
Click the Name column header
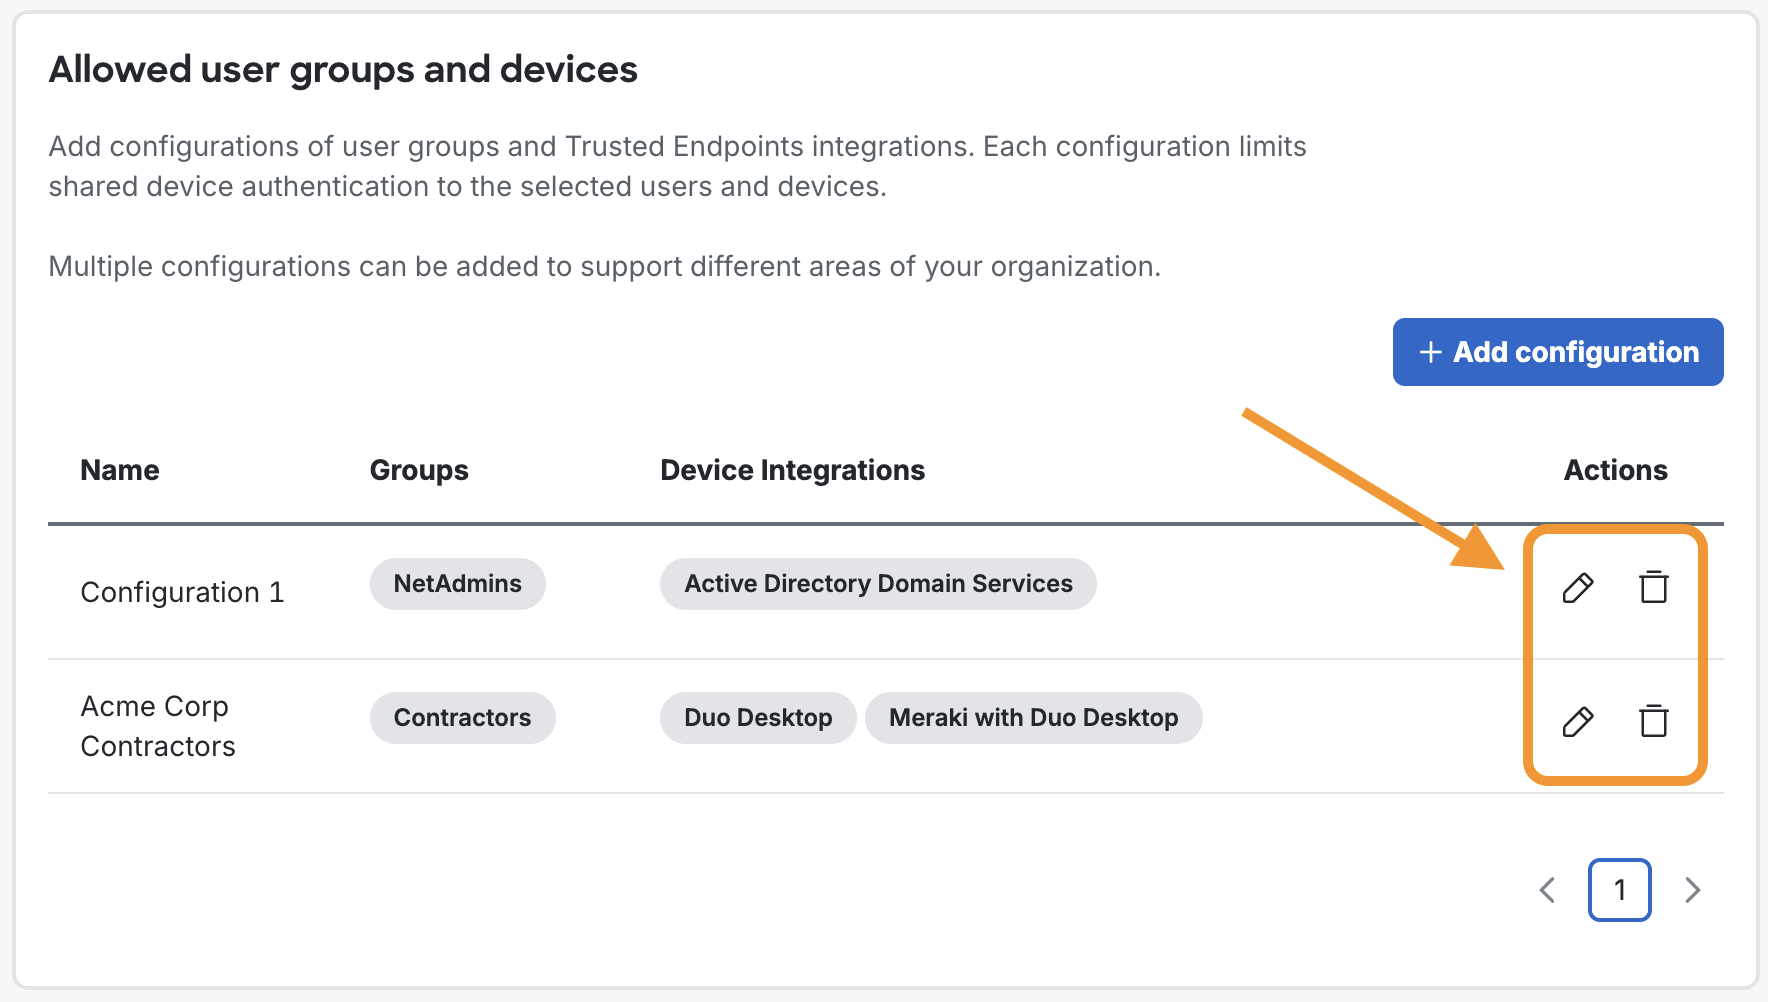(x=119, y=470)
